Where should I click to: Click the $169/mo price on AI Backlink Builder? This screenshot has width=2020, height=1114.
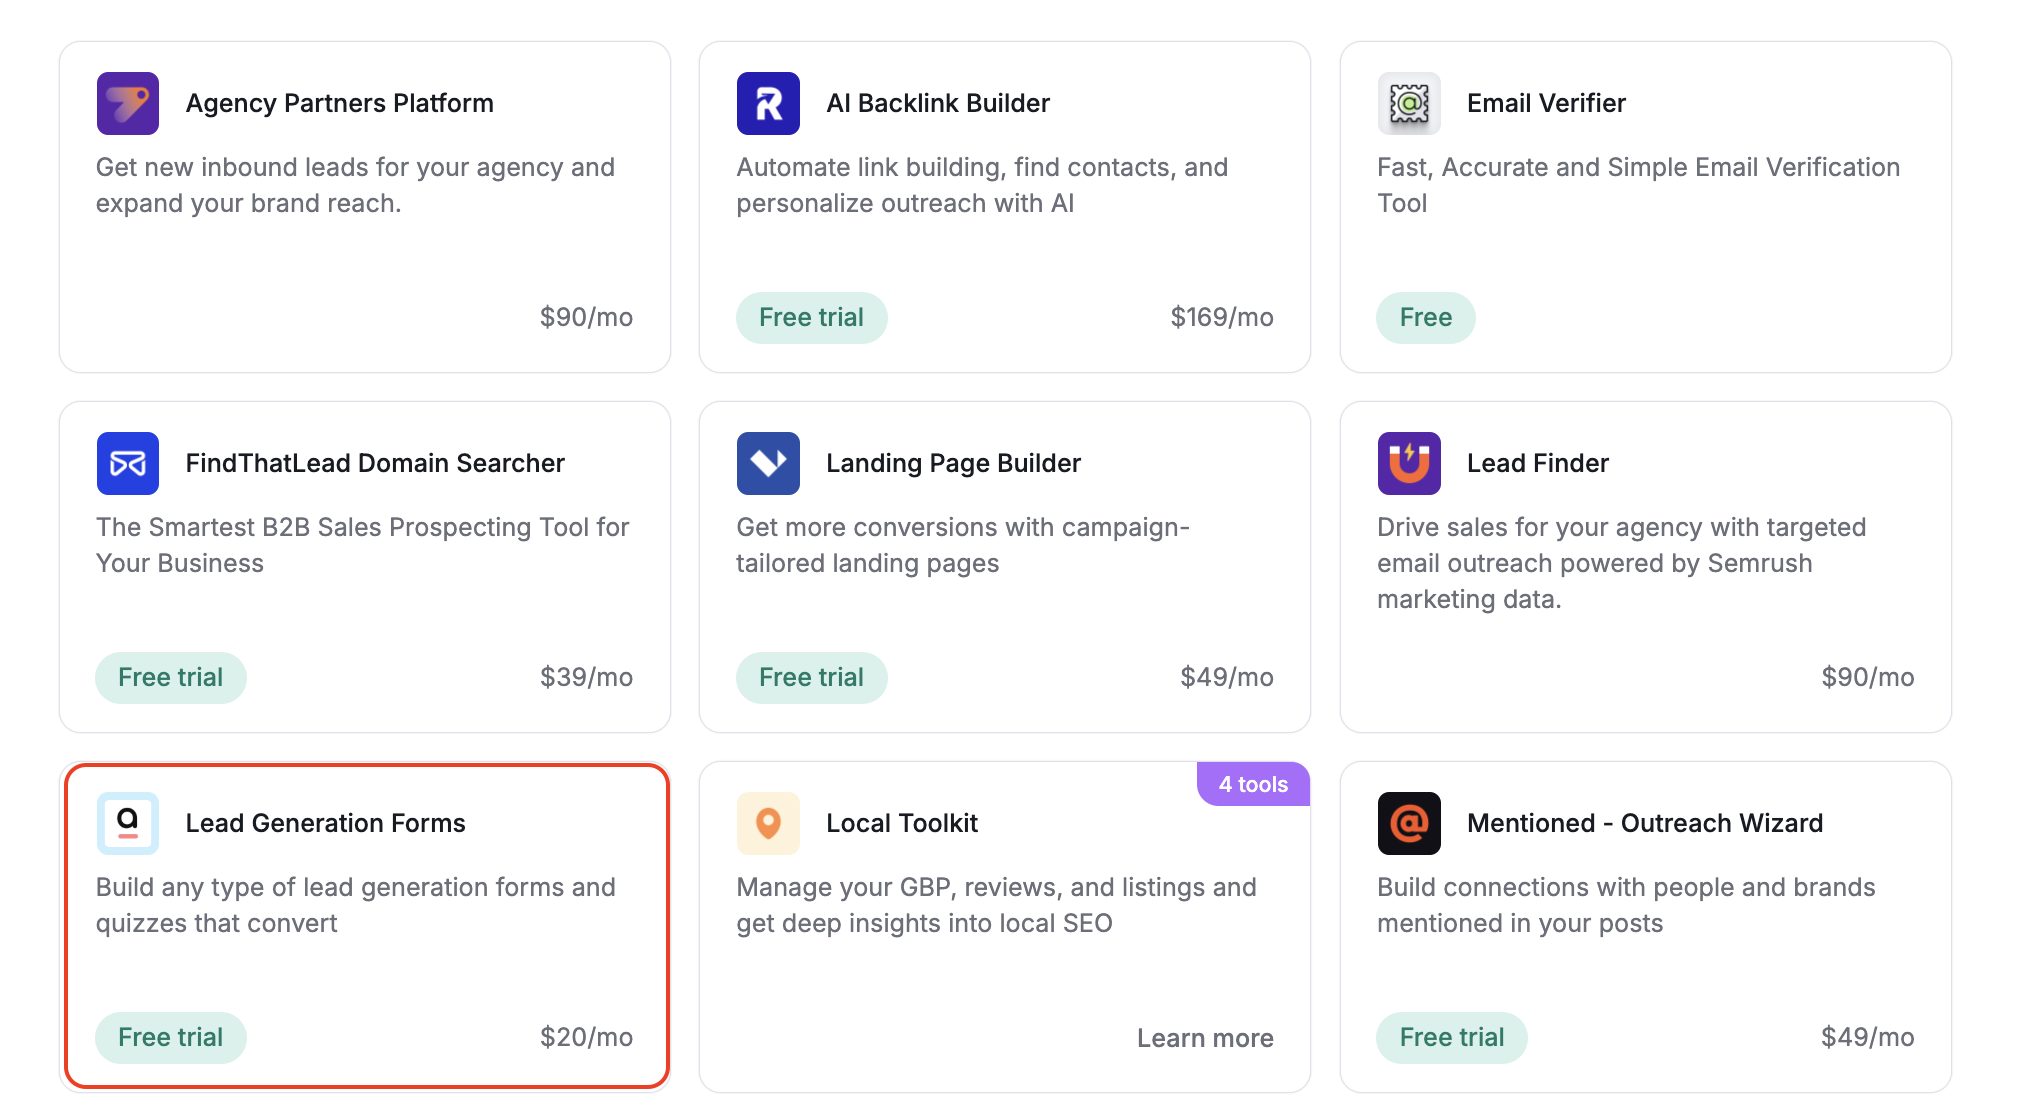[x=1221, y=317]
